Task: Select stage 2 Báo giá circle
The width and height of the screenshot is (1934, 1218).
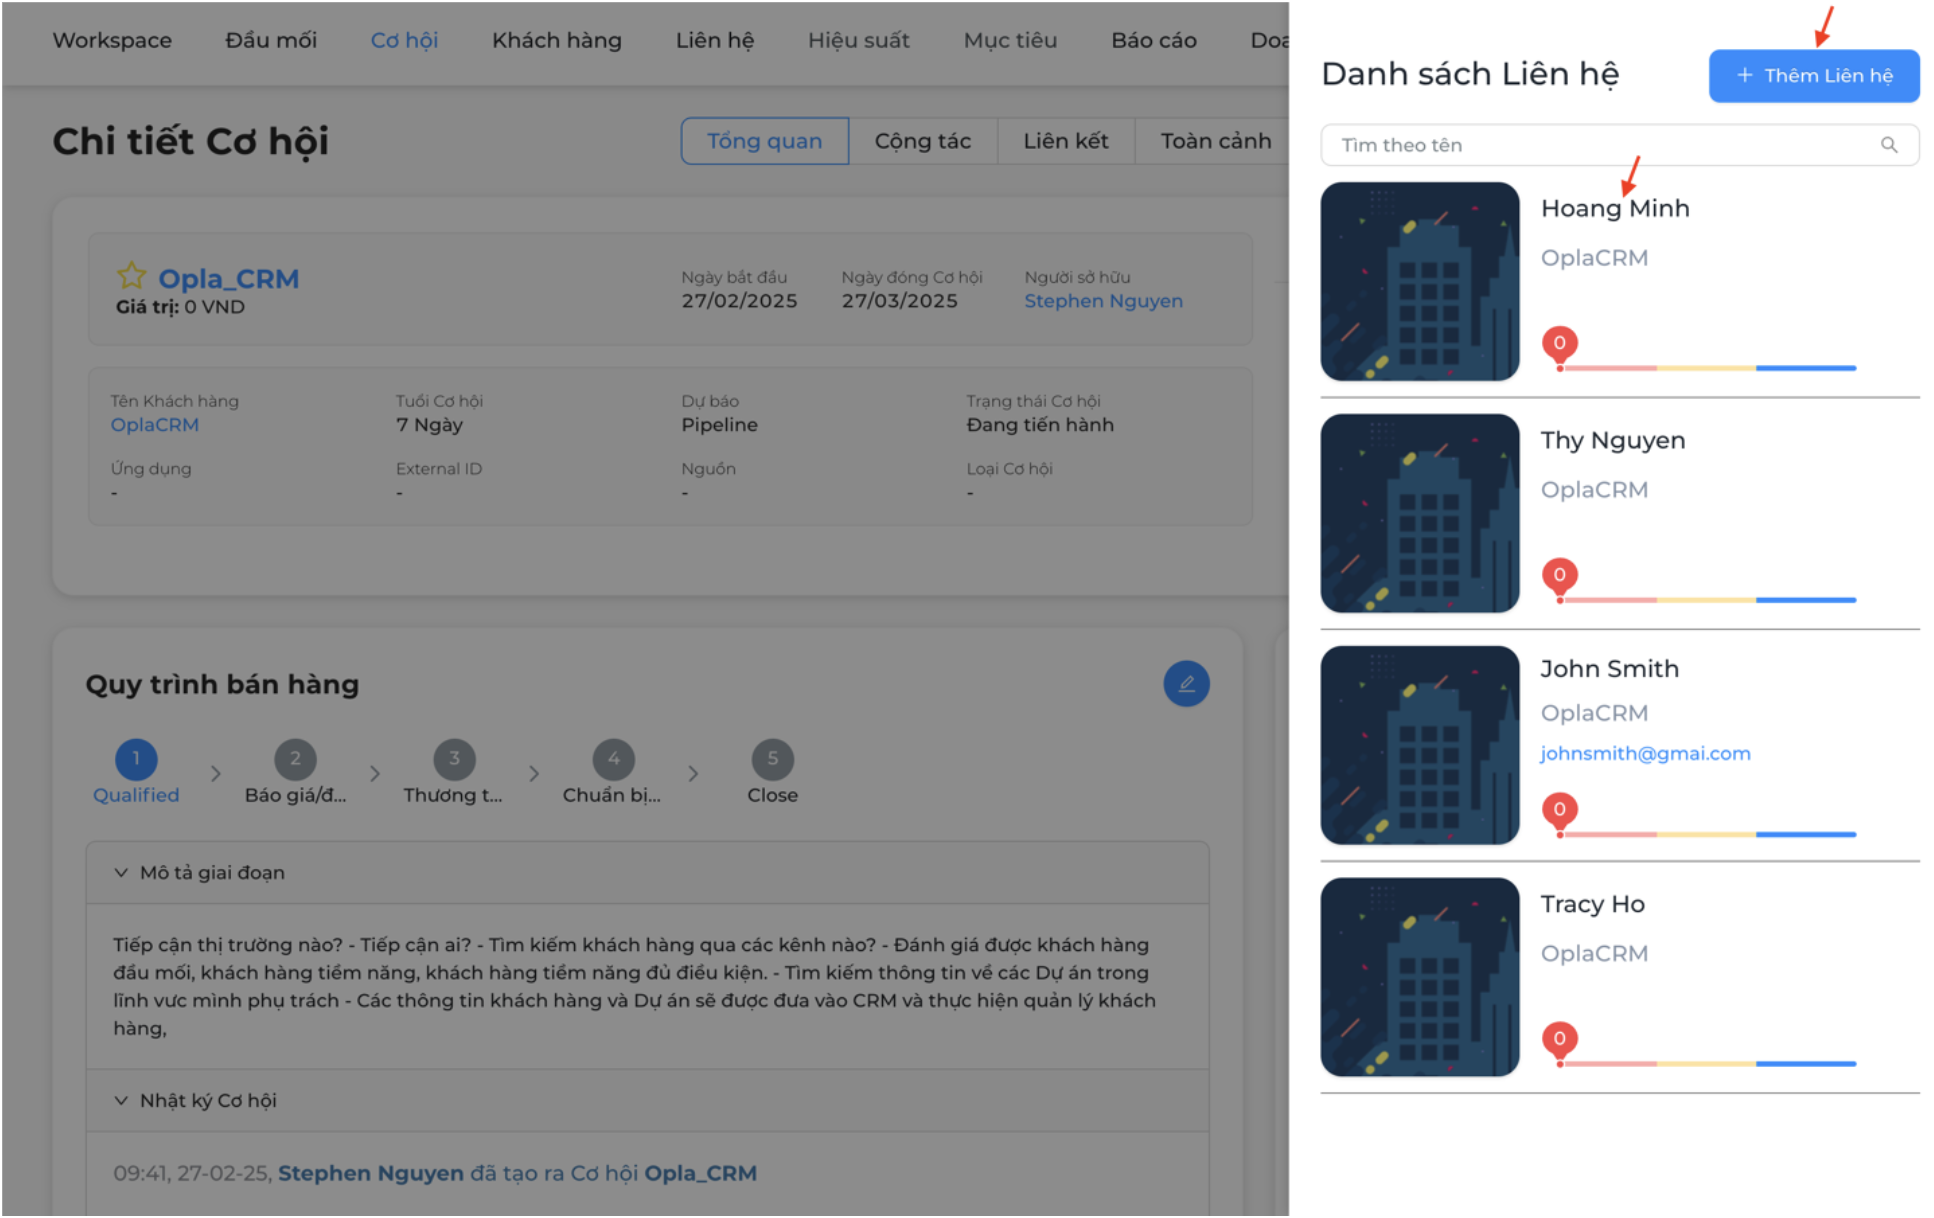Action: tap(295, 759)
